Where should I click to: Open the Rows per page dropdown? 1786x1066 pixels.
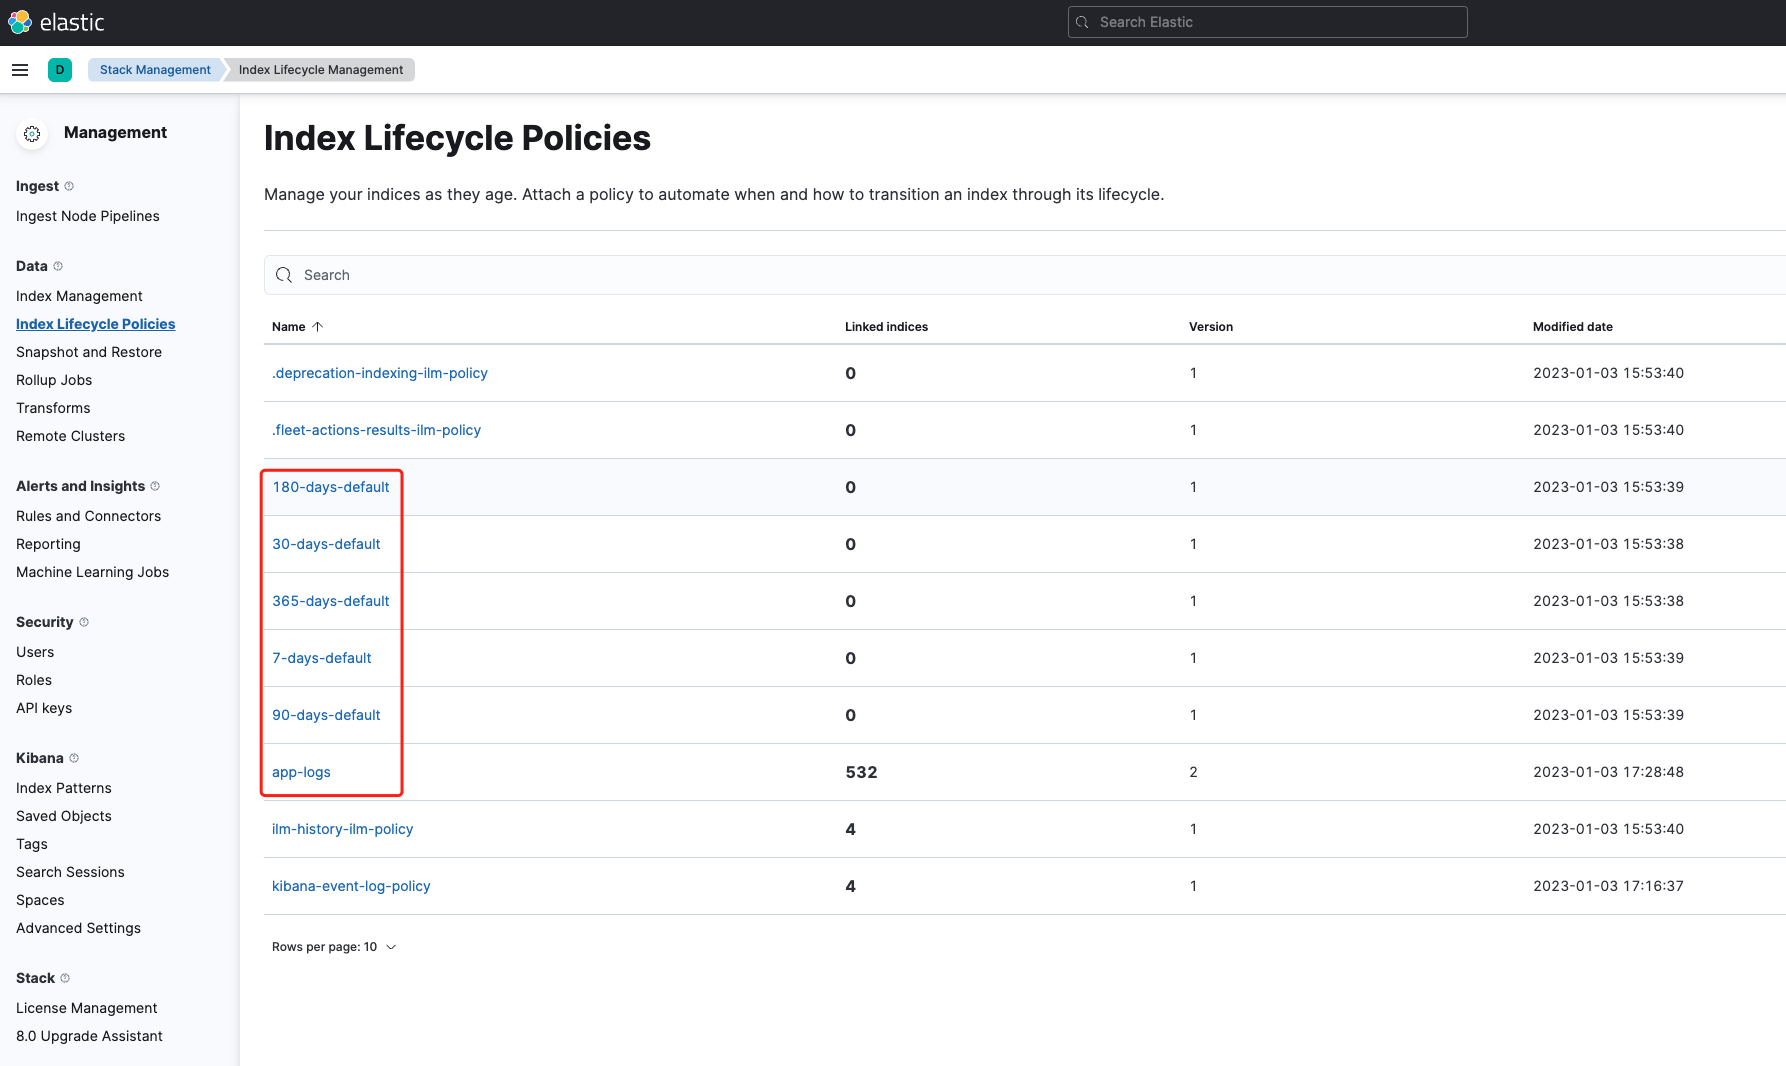click(x=334, y=947)
